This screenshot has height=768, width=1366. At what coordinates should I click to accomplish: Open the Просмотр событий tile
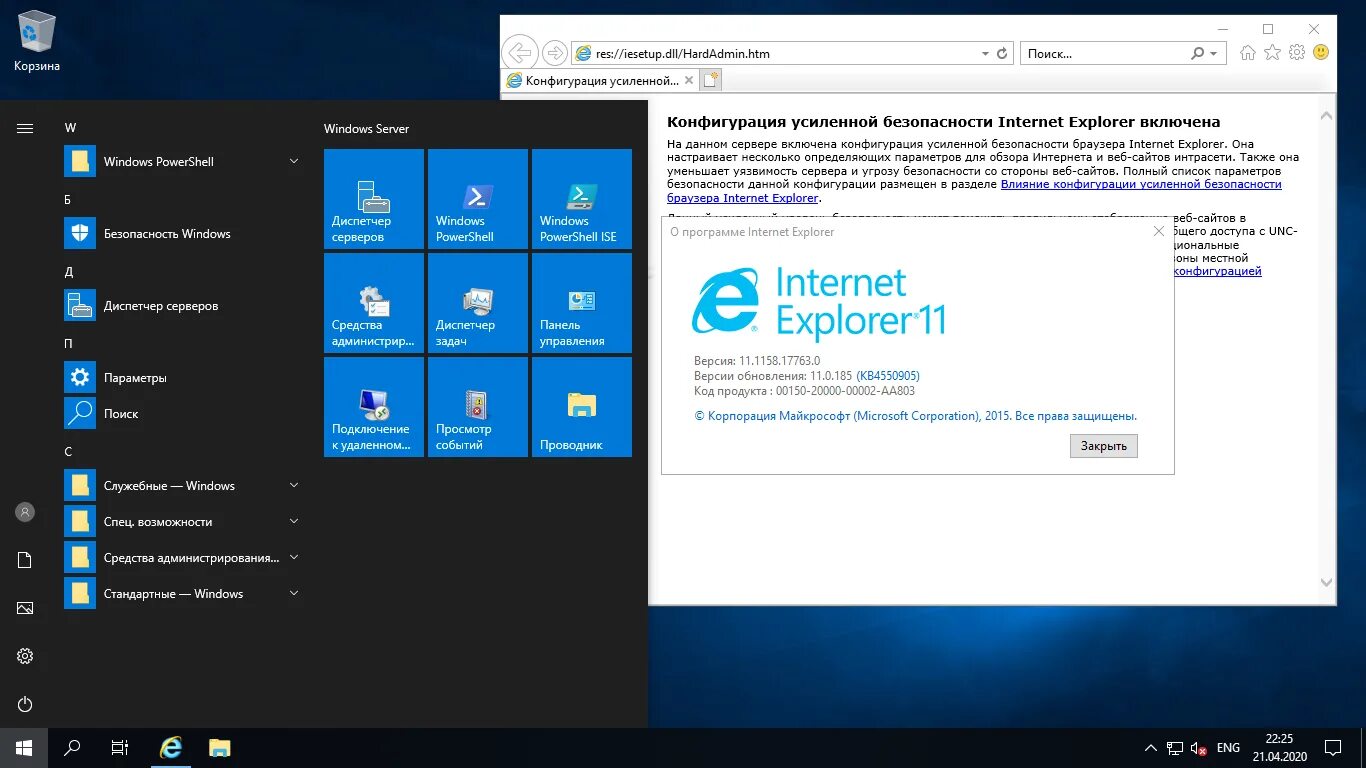pyautogui.click(x=478, y=407)
